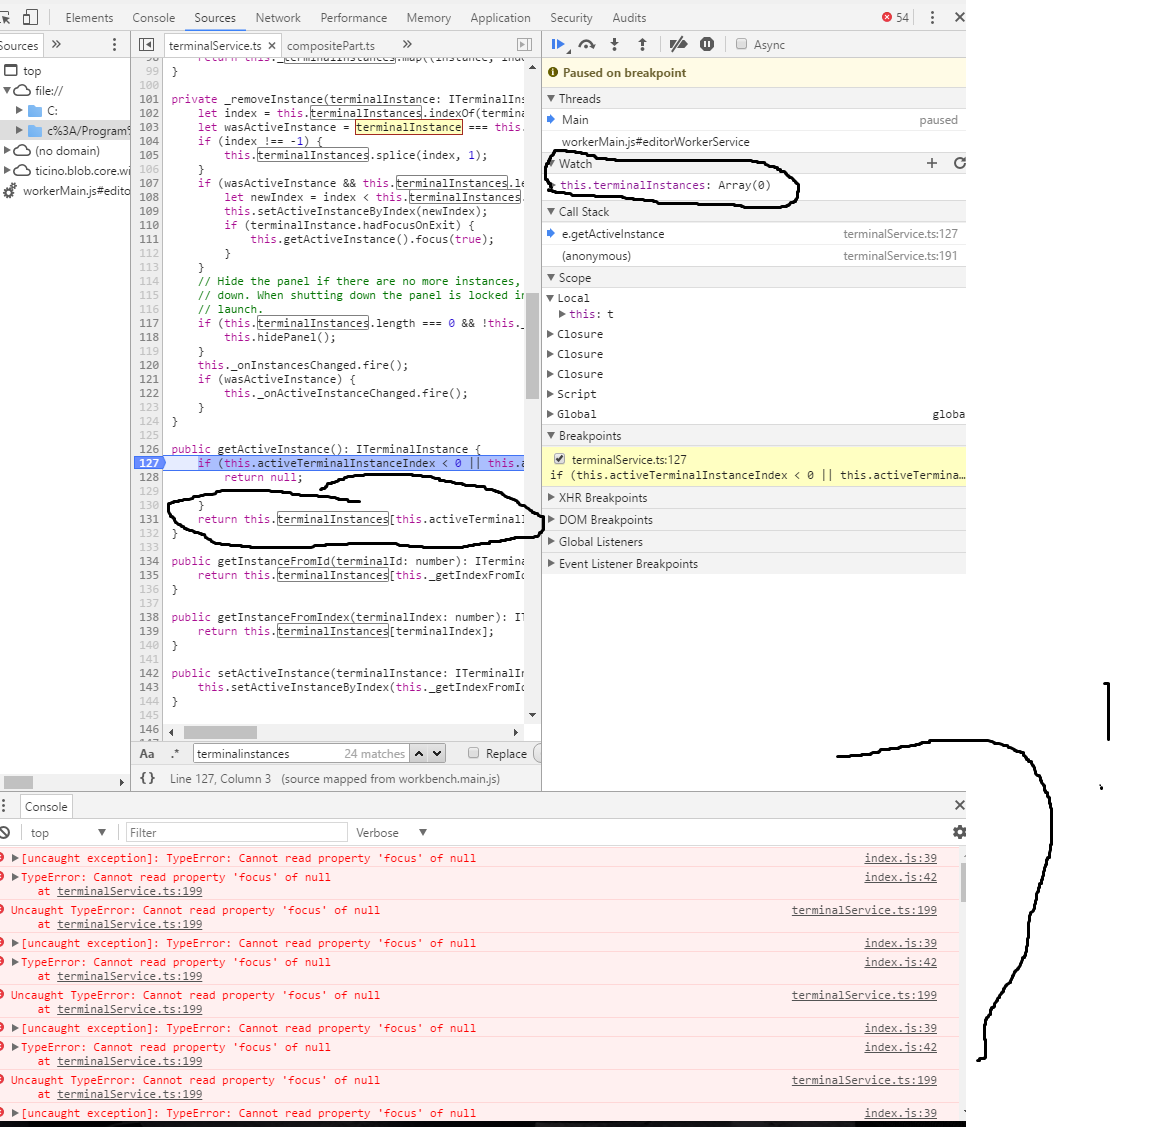Open the Network panel tab
This screenshot has width=1152, height=1127.
tap(277, 17)
